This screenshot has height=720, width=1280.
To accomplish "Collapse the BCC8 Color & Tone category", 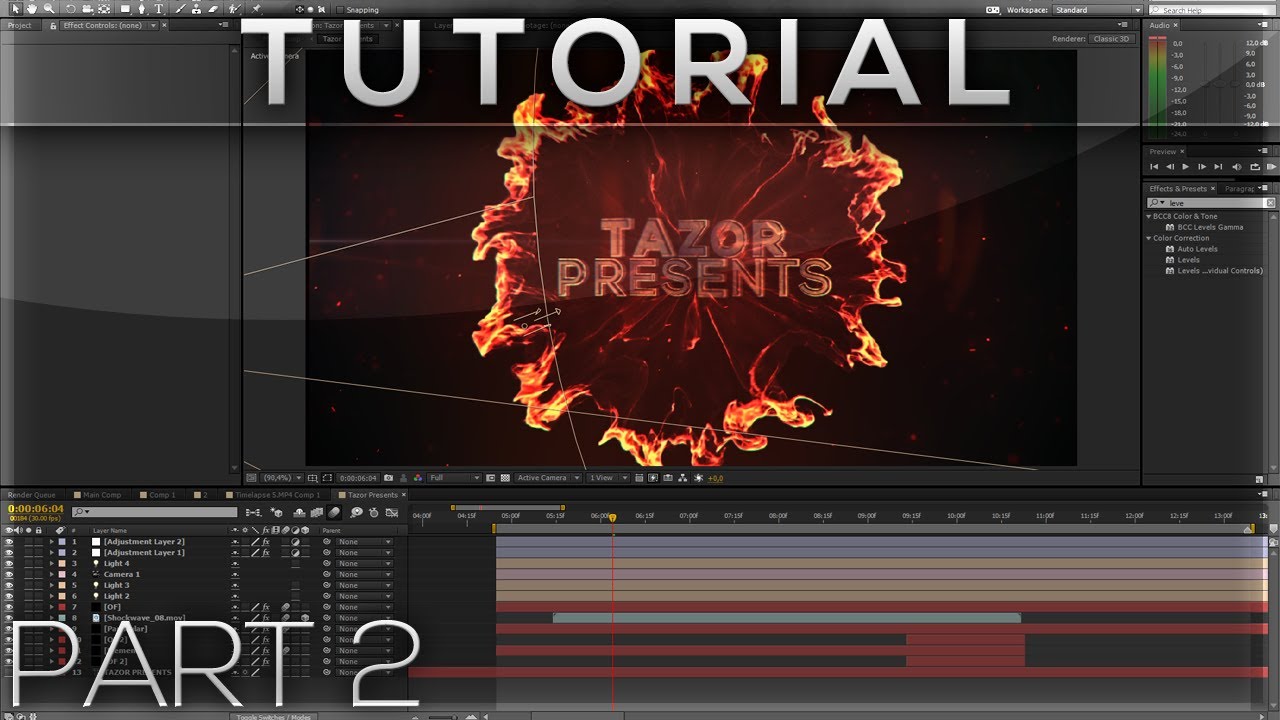I will tap(1149, 216).
